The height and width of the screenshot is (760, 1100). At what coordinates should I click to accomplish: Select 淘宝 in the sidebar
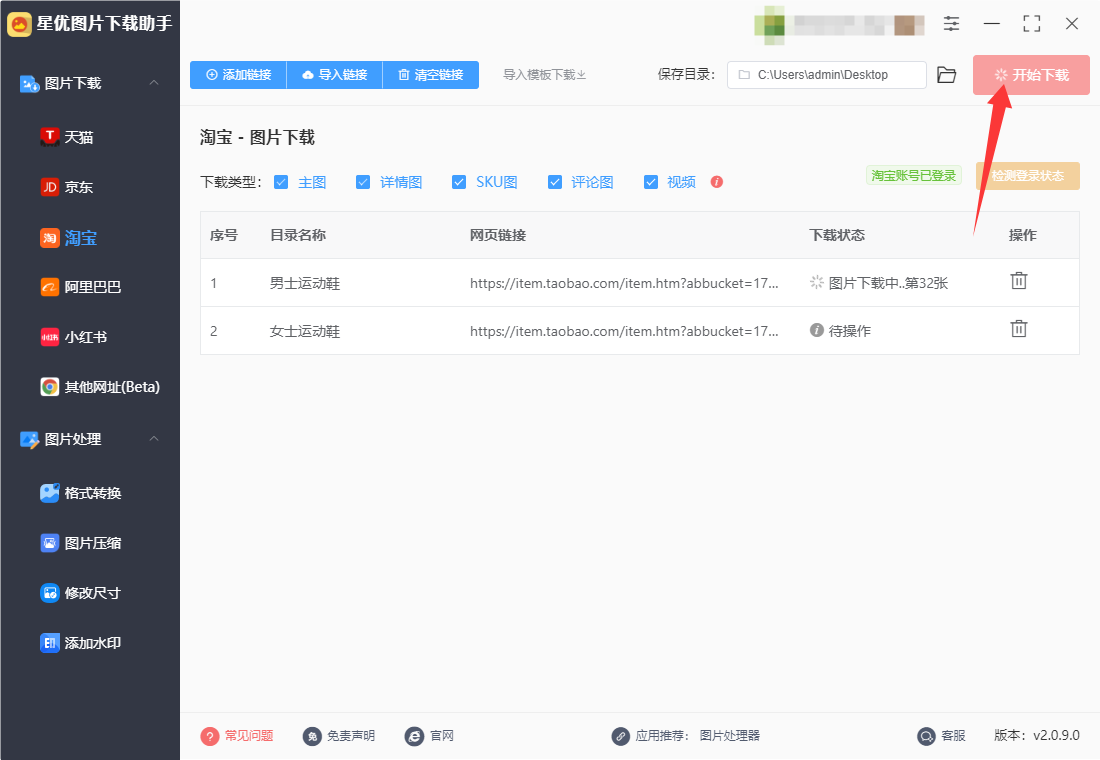(68, 238)
